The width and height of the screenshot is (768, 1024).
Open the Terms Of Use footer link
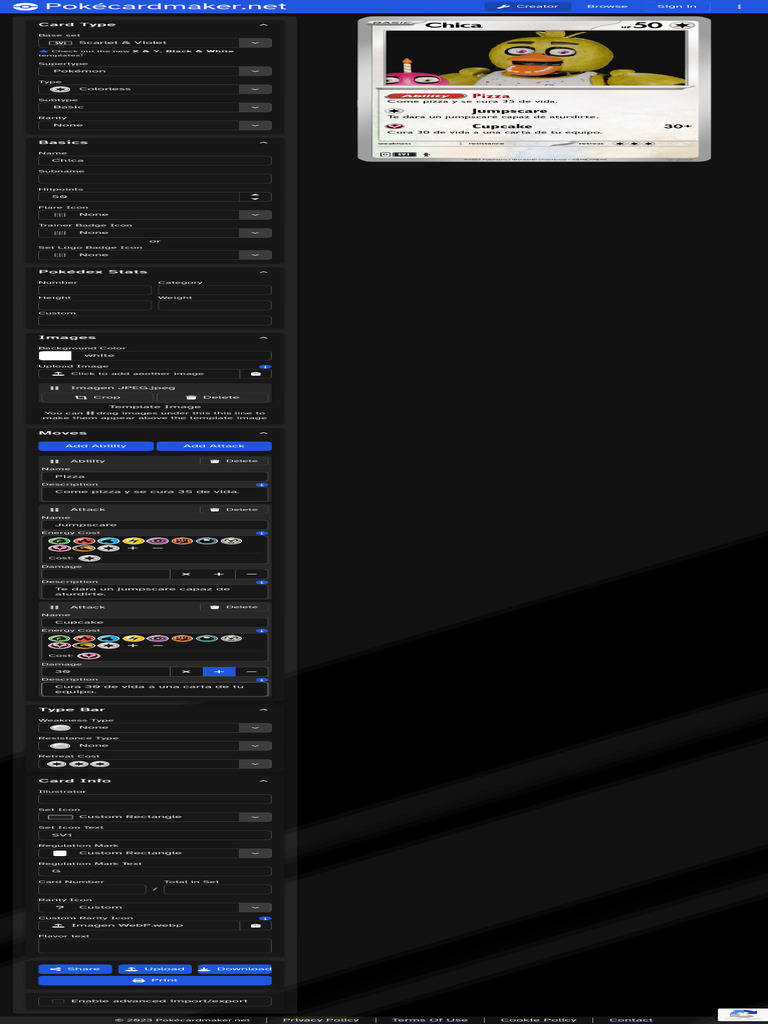point(430,1019)
